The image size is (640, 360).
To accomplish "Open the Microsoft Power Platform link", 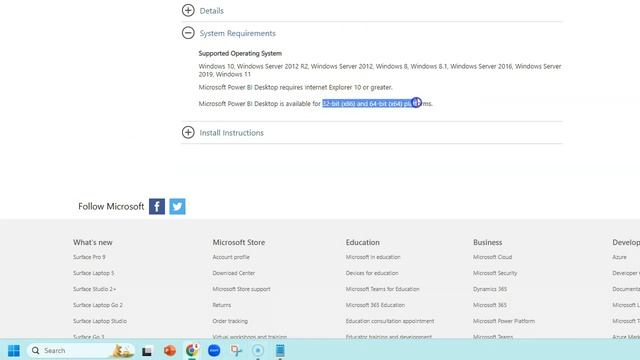I will click(504, 321).
